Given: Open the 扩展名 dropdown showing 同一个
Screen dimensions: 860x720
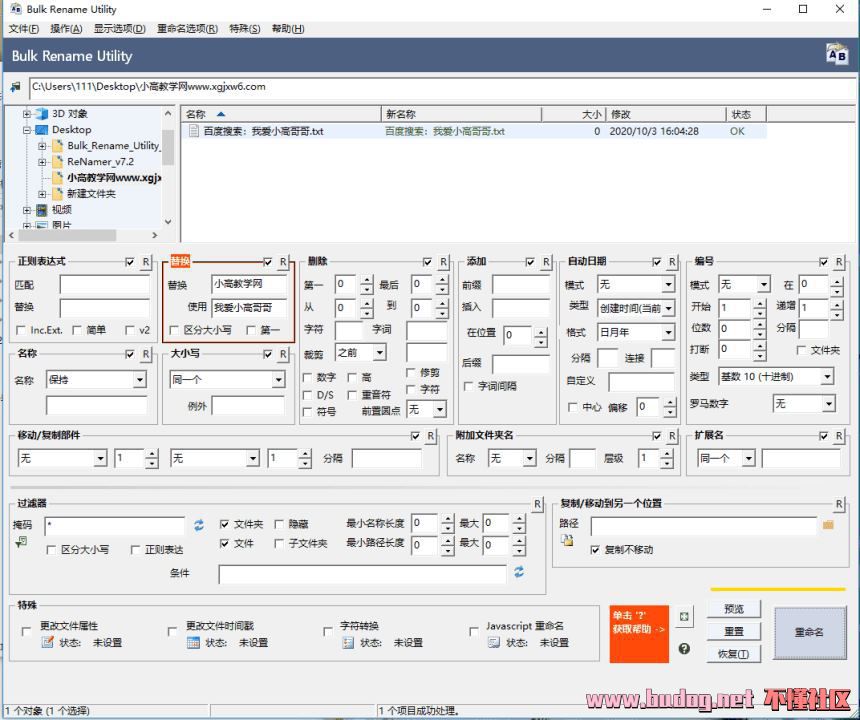Looking at the screenshot, I should pos(748,458).
